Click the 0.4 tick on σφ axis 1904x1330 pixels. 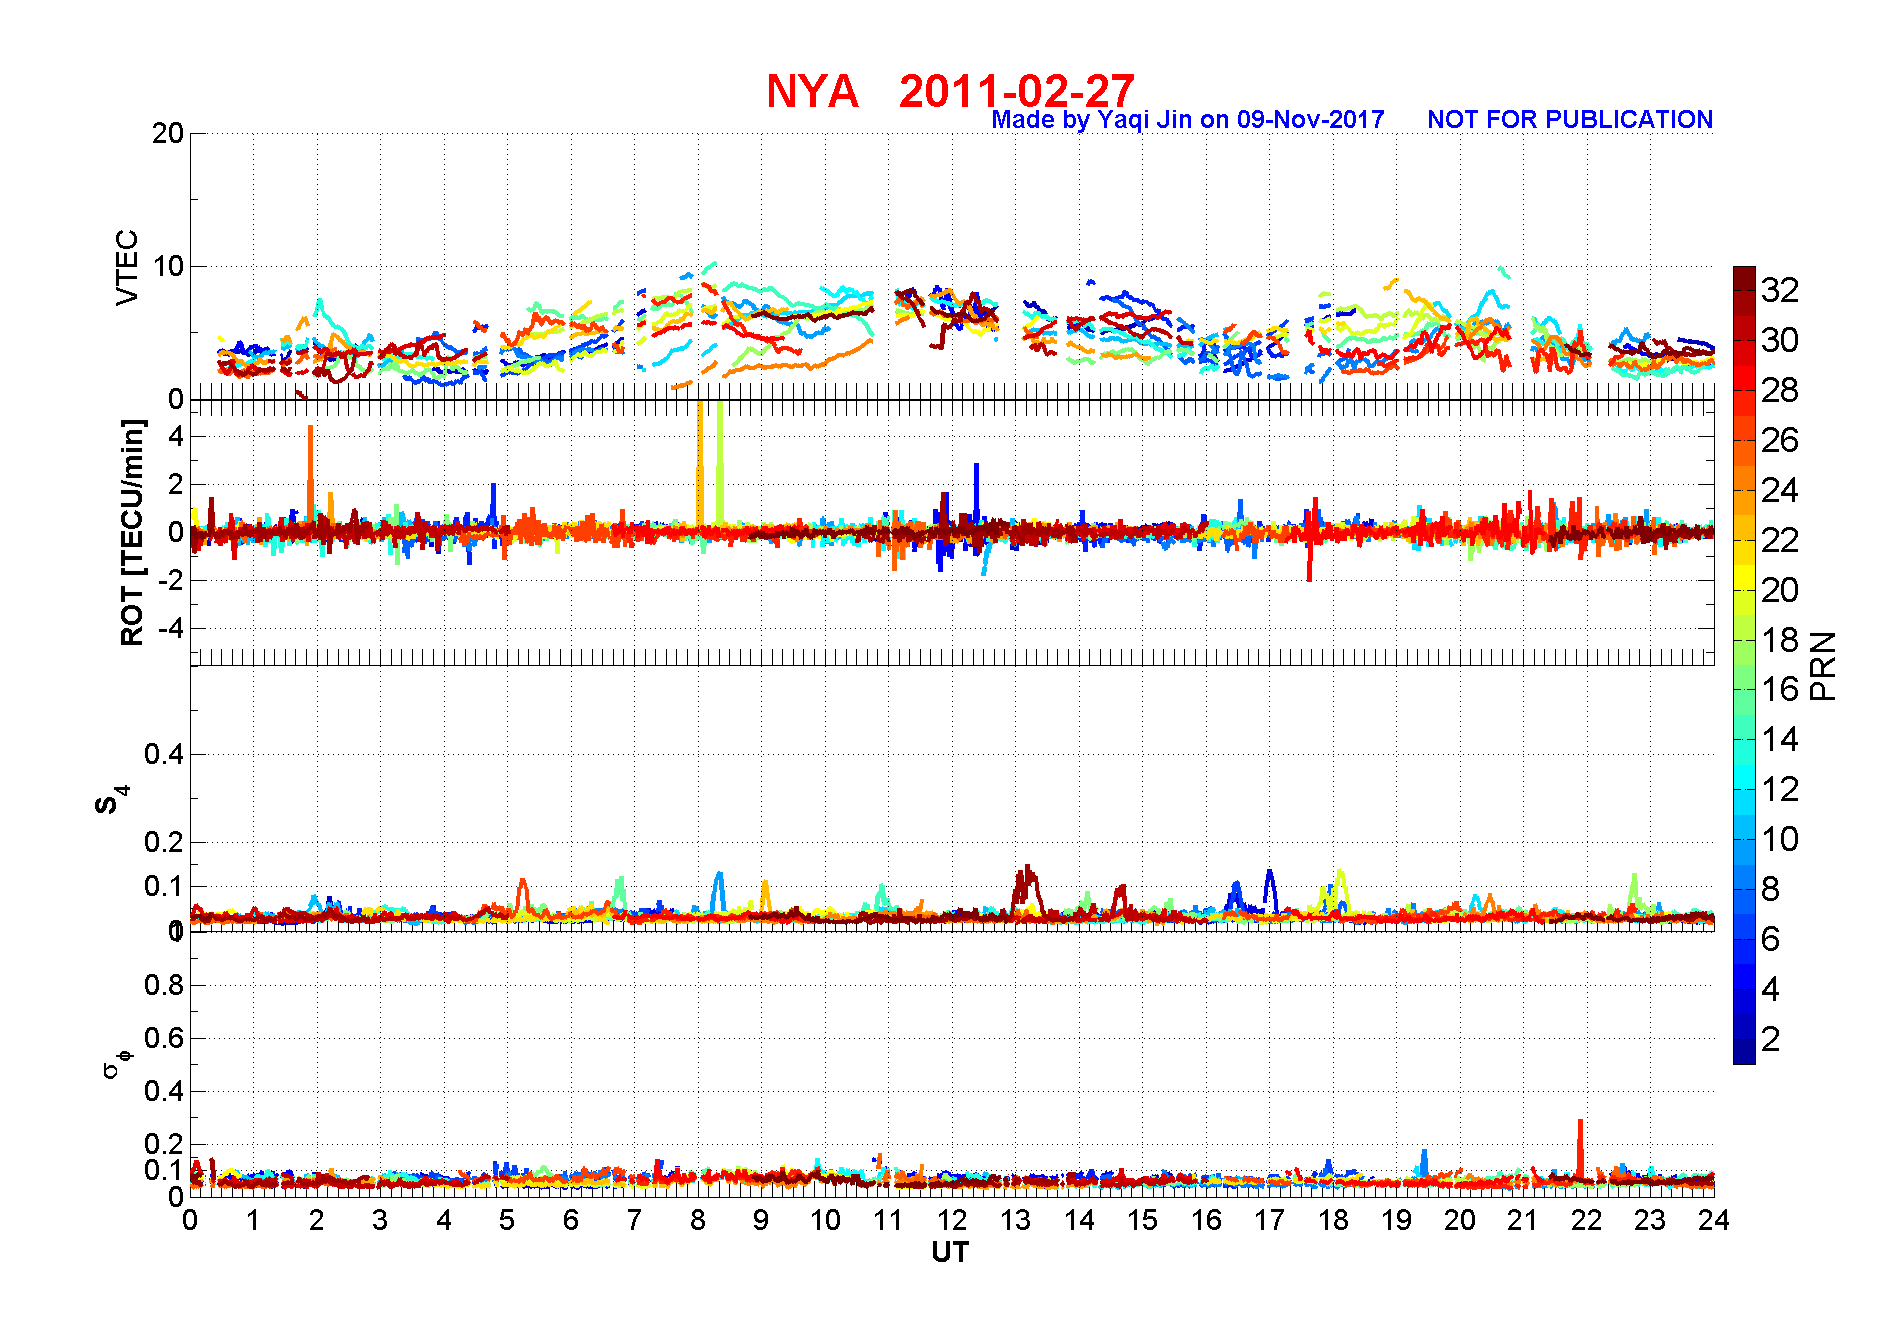point(164,1091)
